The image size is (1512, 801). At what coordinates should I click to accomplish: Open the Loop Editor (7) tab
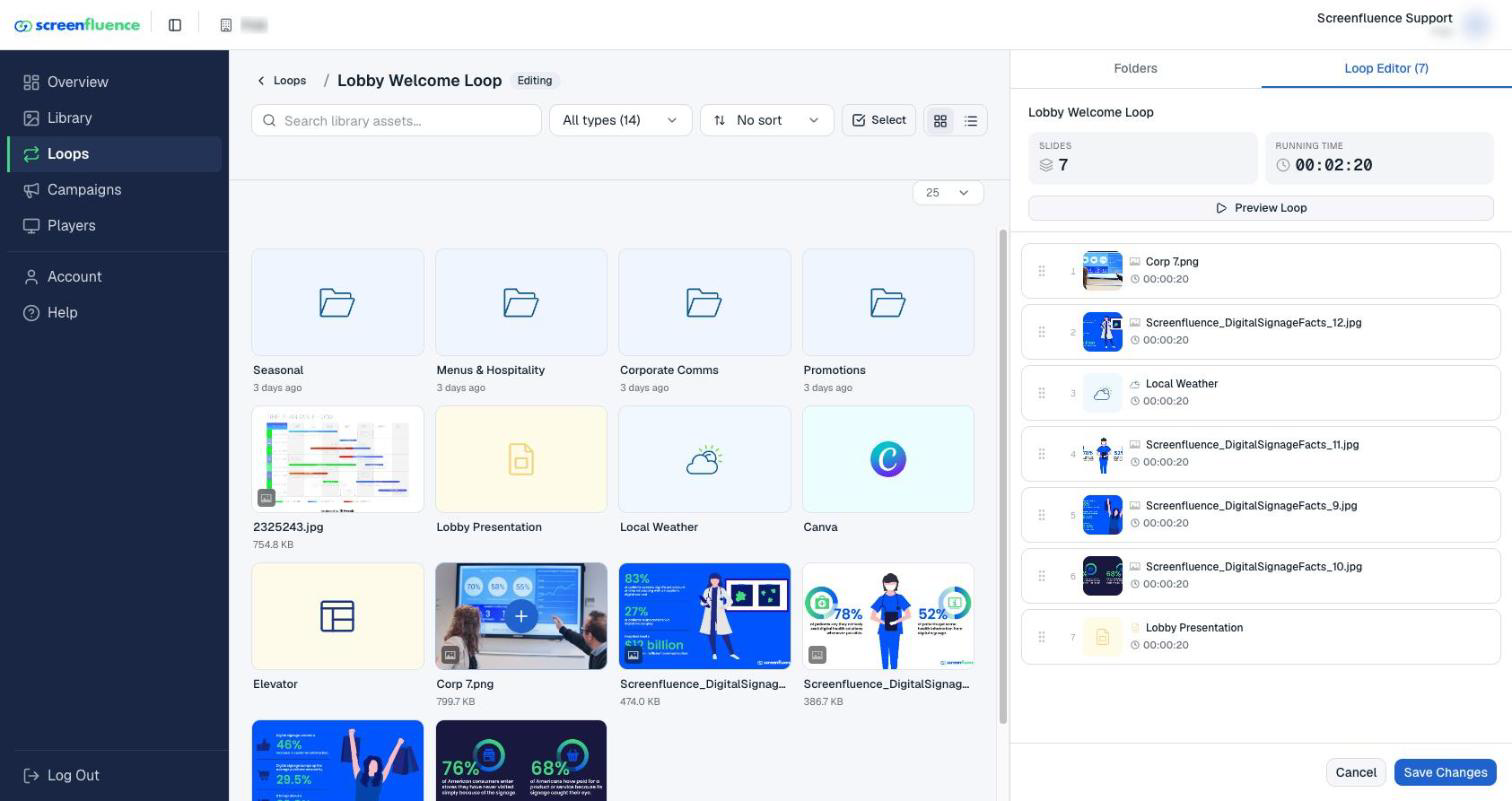pos(1386,68)
